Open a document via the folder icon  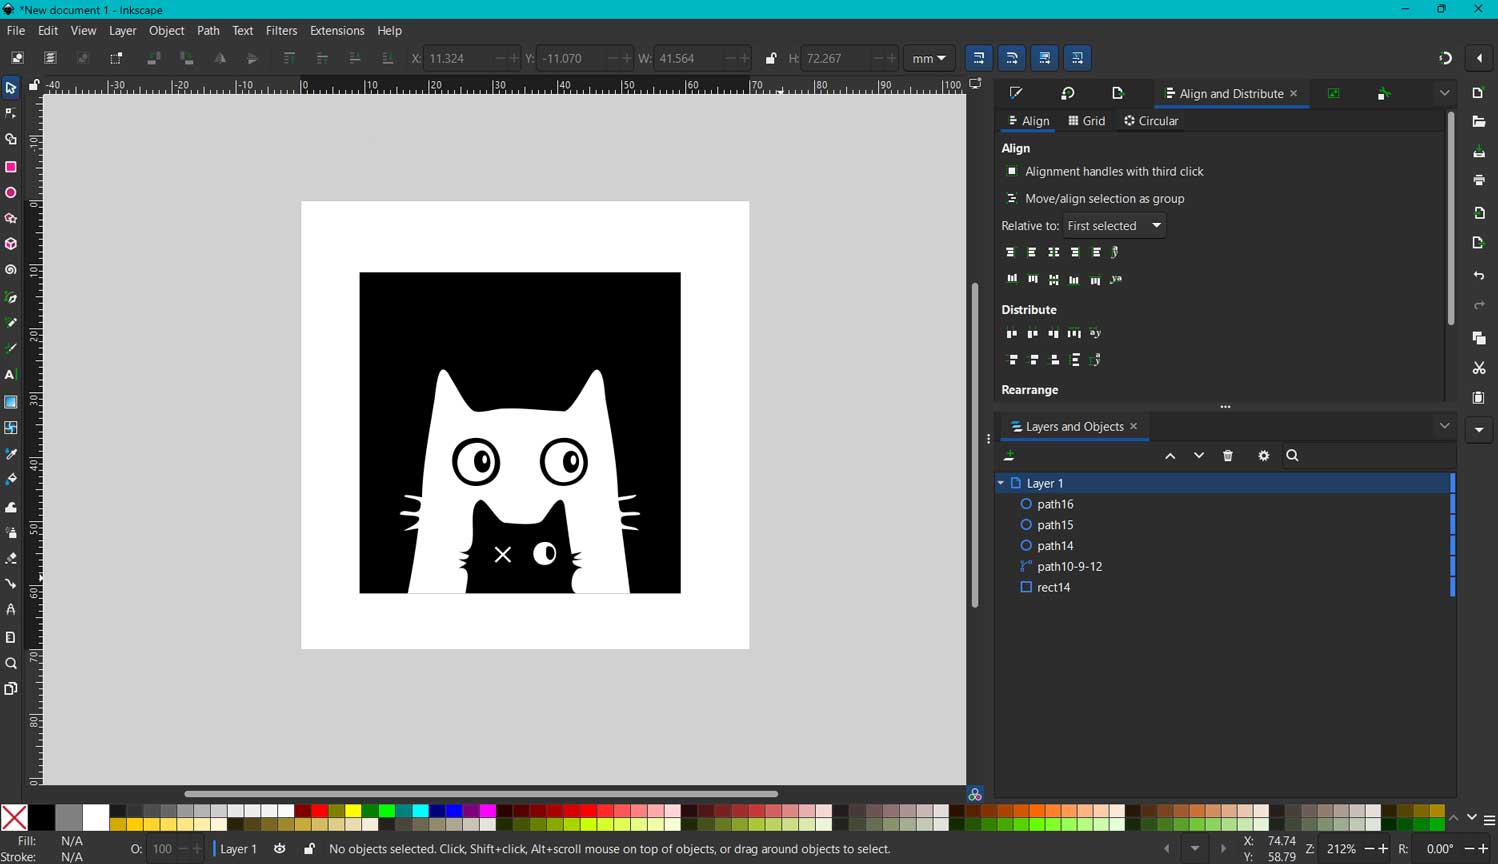click(1480, 122)
